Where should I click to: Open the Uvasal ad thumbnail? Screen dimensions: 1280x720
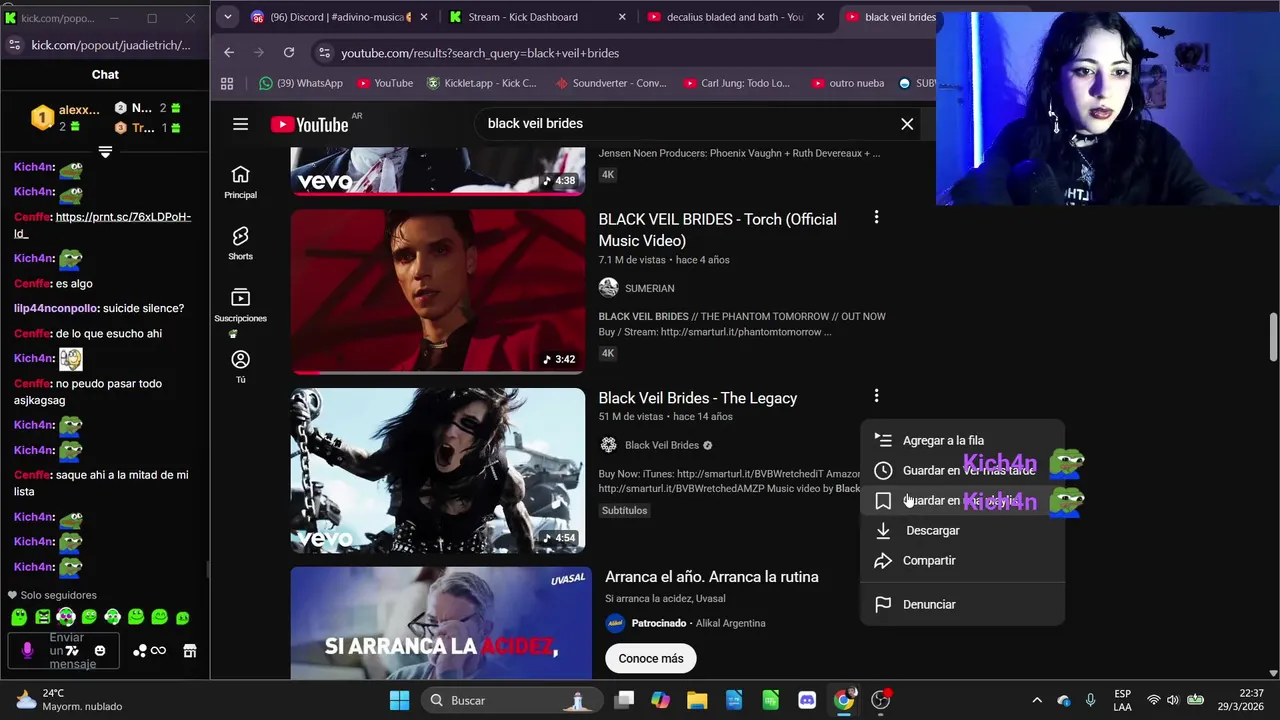441,624
